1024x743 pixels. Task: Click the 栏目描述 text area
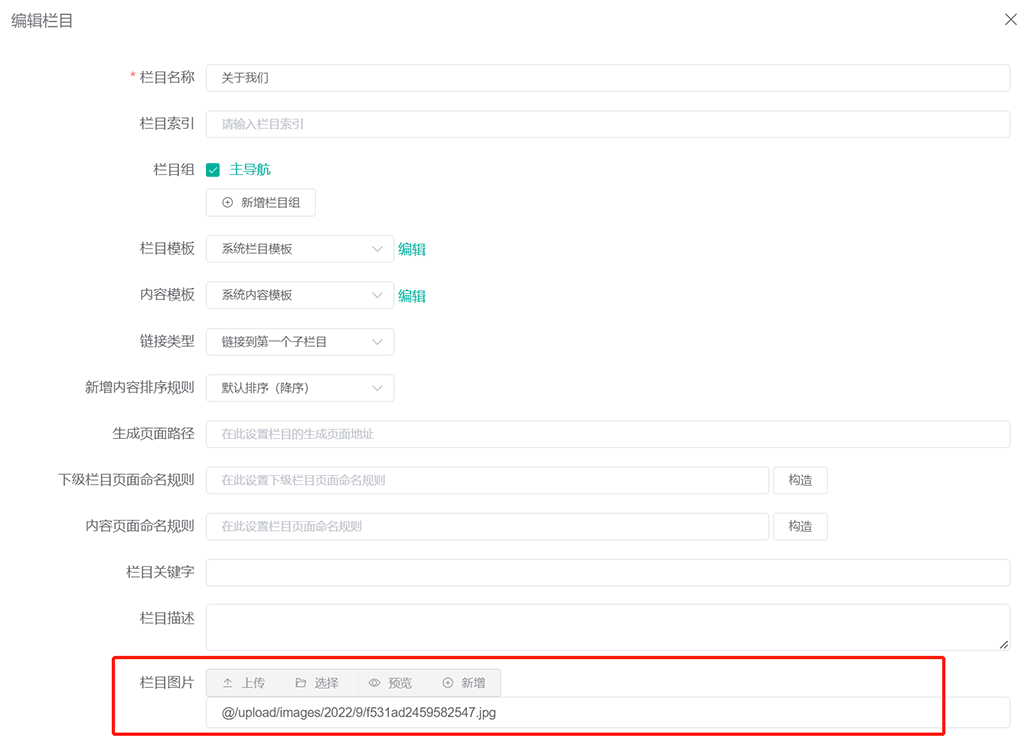click(x=607, y=627)
